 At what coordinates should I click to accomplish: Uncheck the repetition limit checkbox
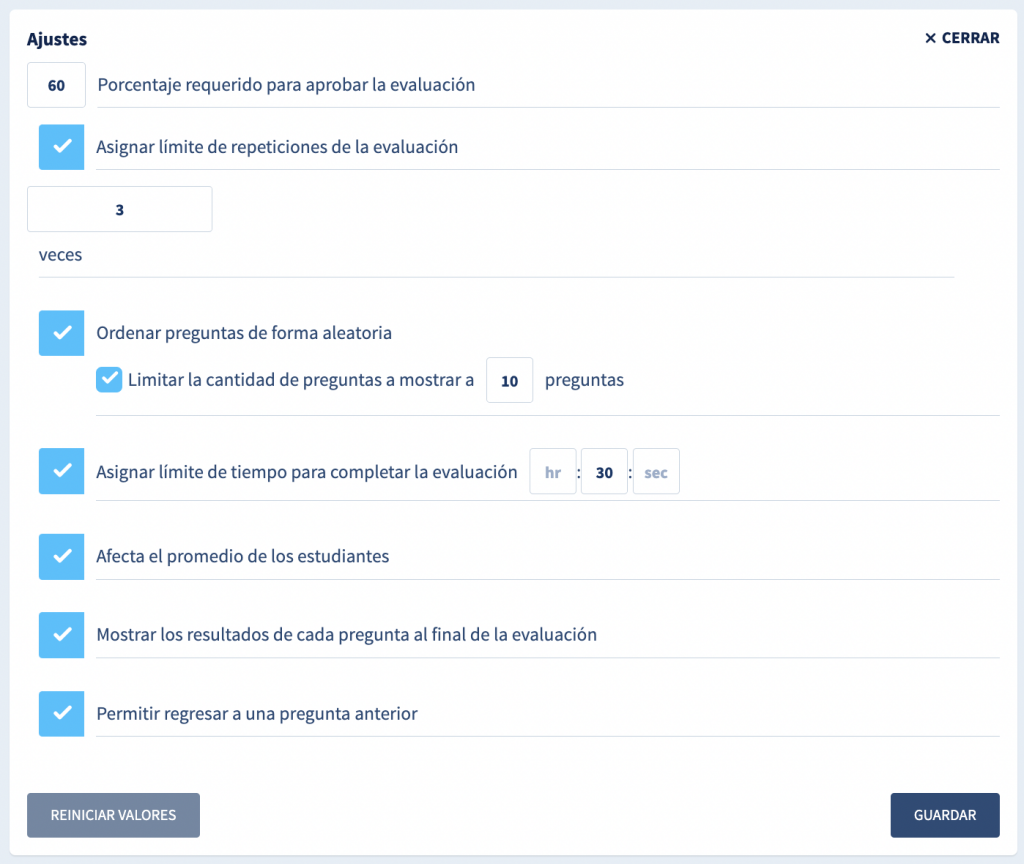click(x=61, y=147)
